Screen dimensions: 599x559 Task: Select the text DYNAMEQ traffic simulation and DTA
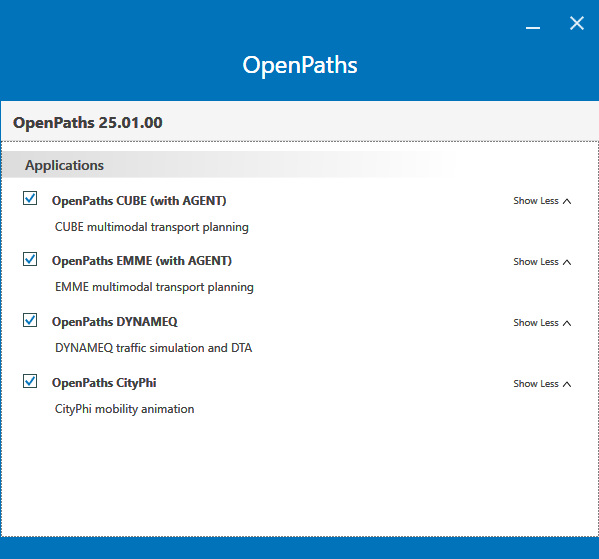154,348
